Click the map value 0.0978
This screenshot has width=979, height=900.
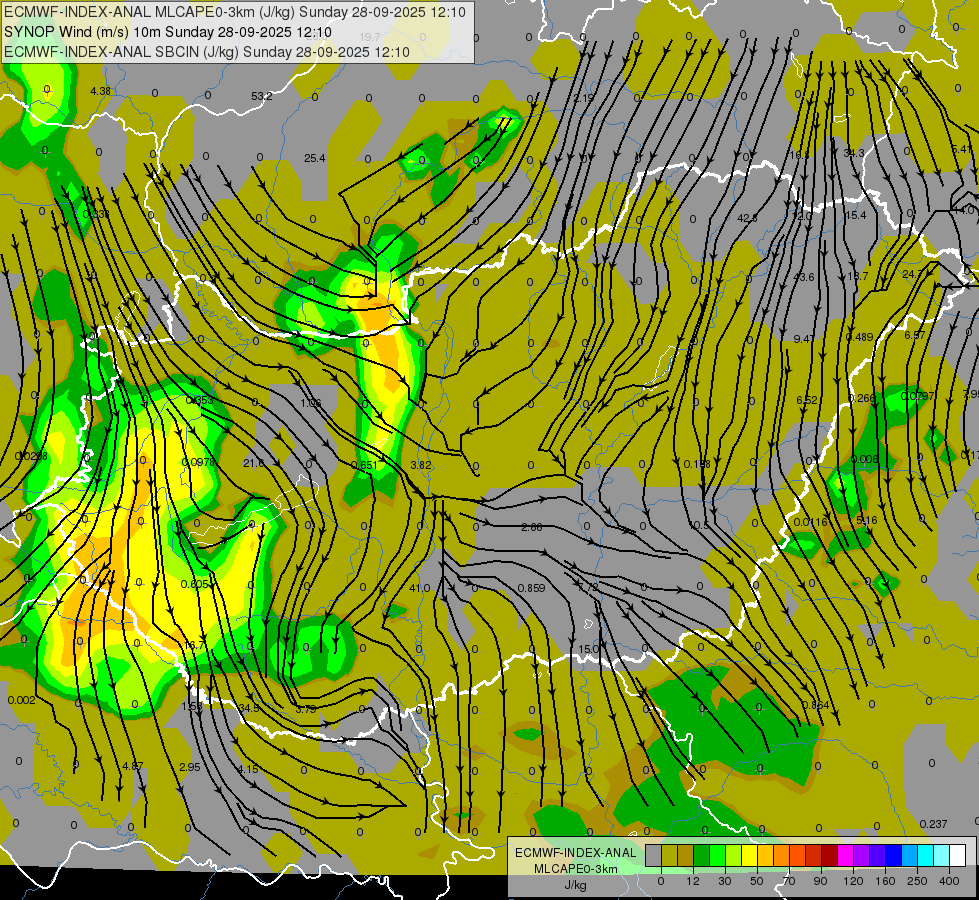(x=198, y=462)
